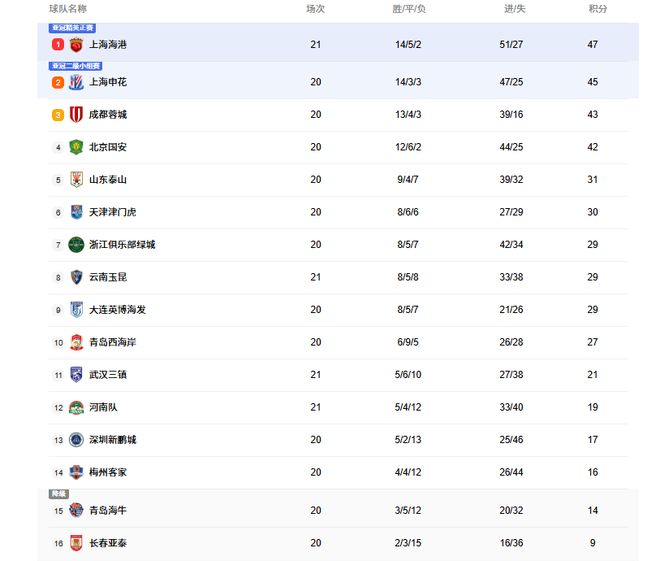The width and height of the screenshot is (660, 561).
Task: Click the 场次 column header
Action: [315, 9]
